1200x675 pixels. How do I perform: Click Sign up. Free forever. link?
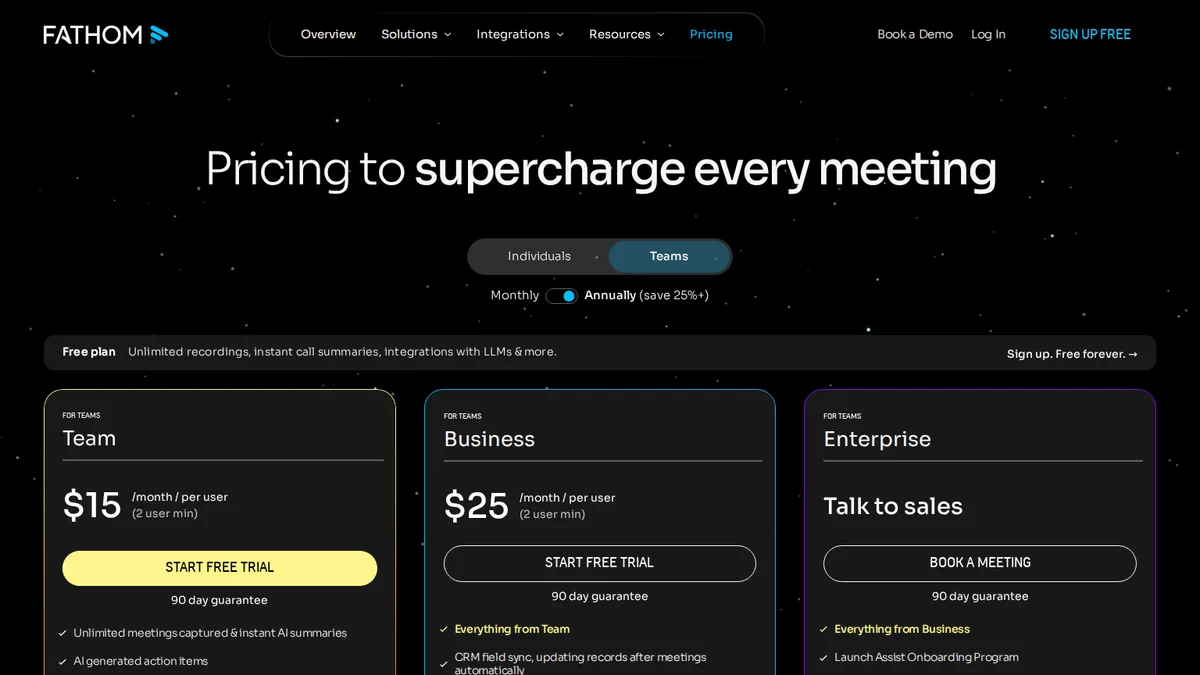coord(1072,354)
